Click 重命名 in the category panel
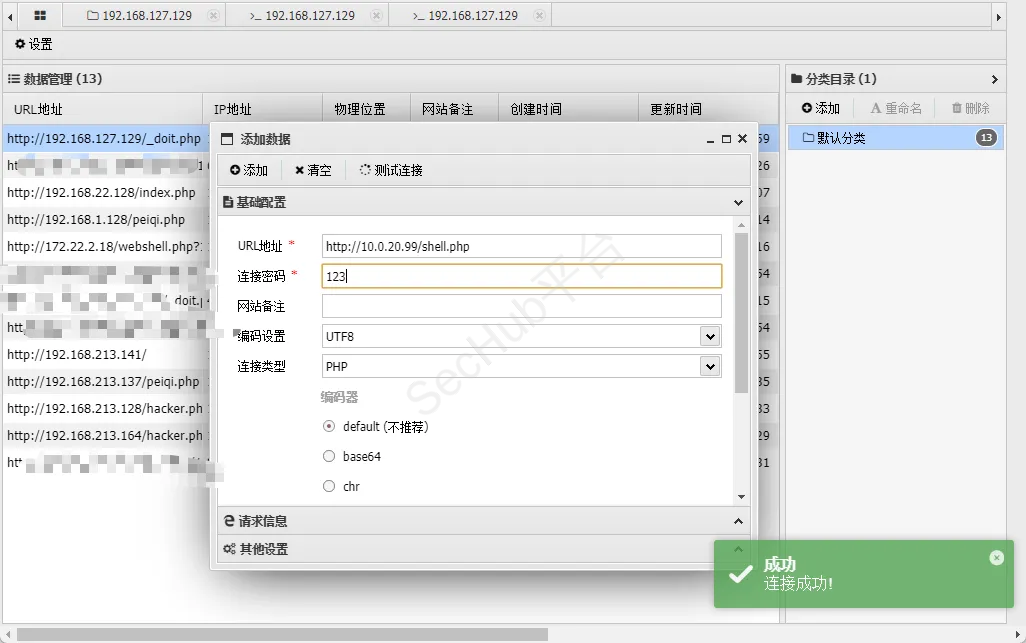 click(x=896, y=108)
